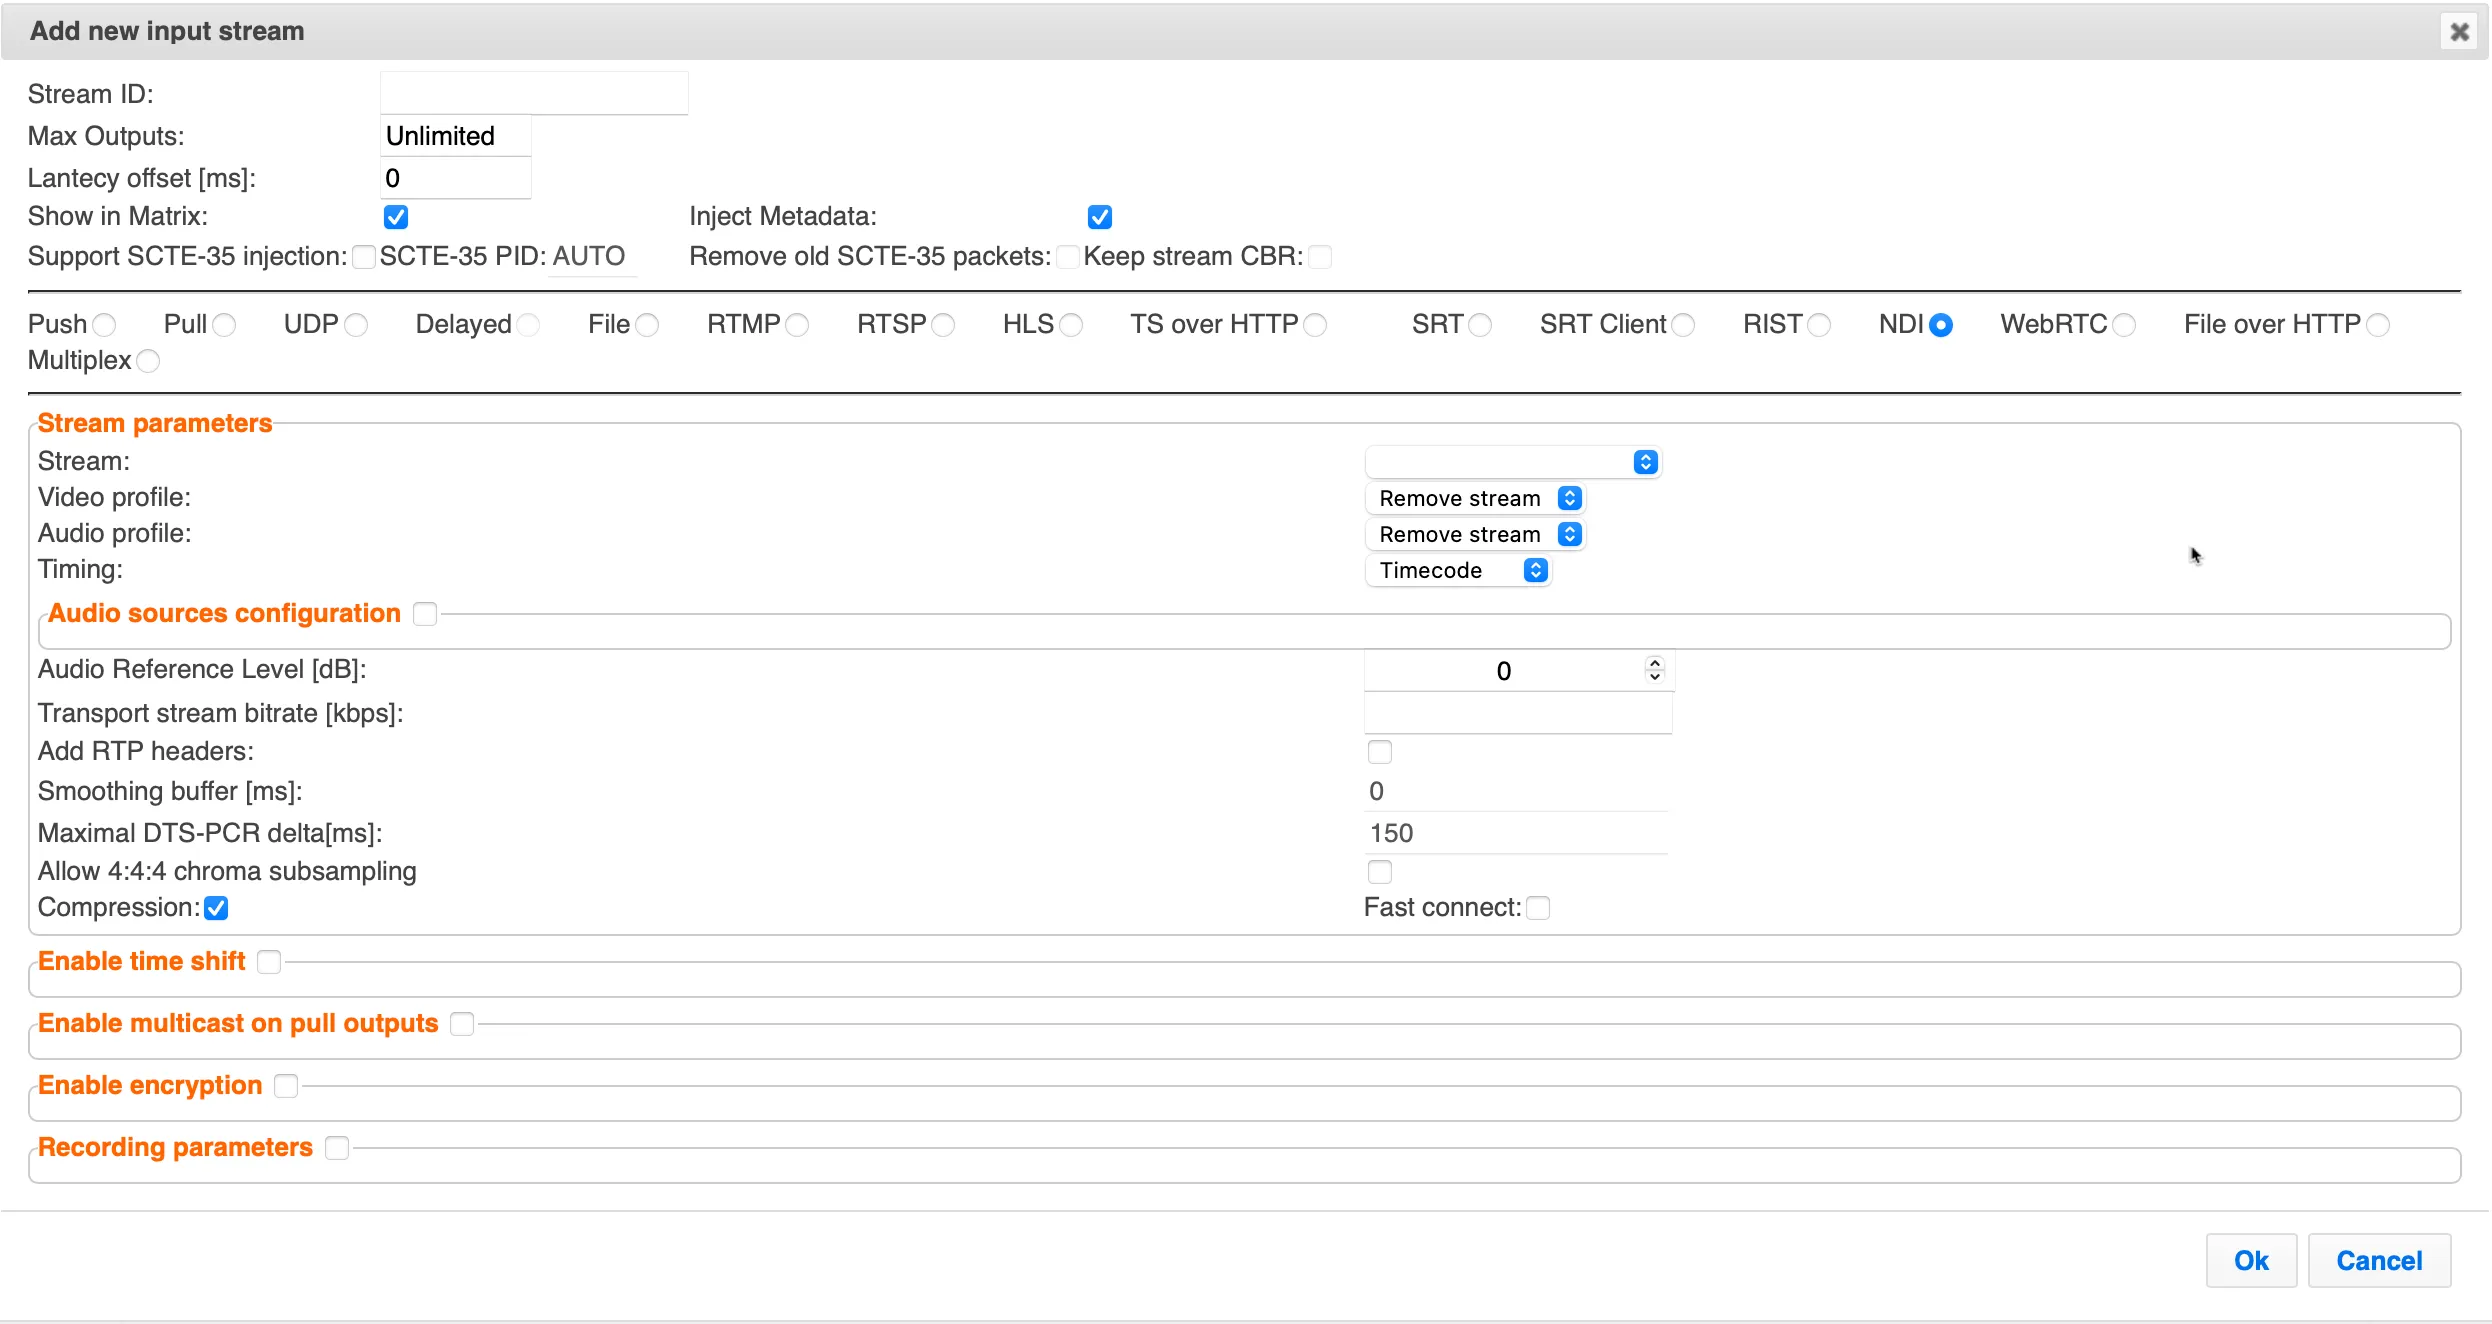Enable Add RTP headers checkbox
The width and height of the screenshot is (2492, 1324).
pyautogui.click(x=1380, y=752)
